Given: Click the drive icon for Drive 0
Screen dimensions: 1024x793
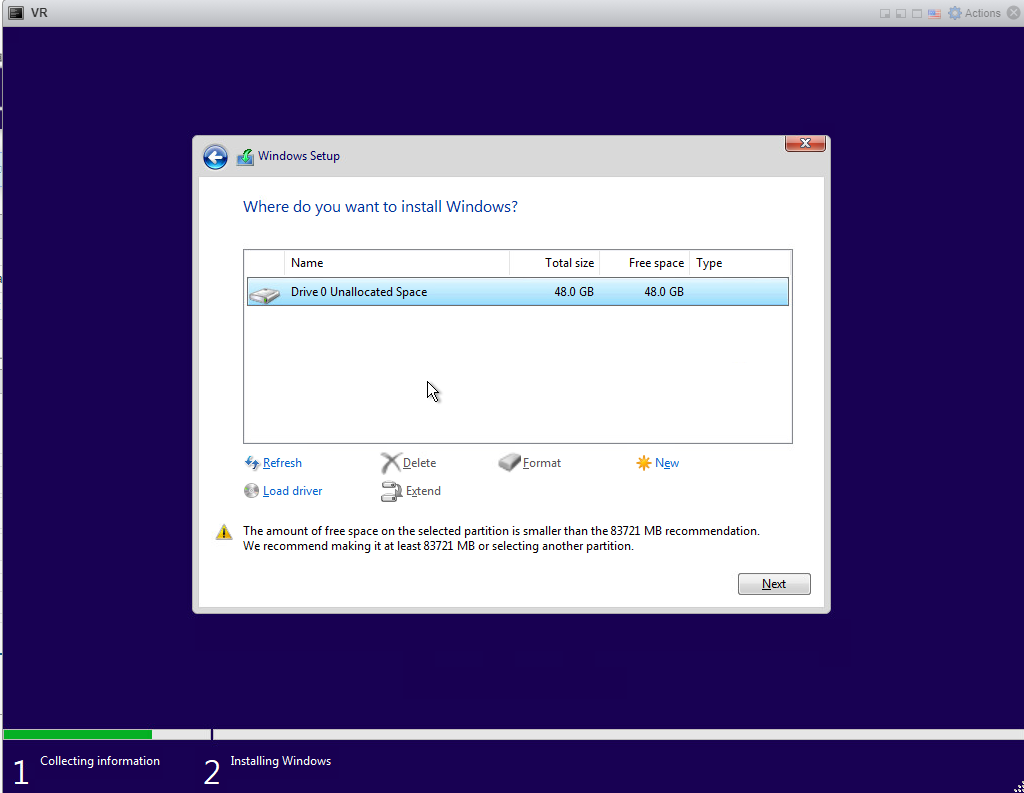Looking at the screenshot, I should point(264,295).
